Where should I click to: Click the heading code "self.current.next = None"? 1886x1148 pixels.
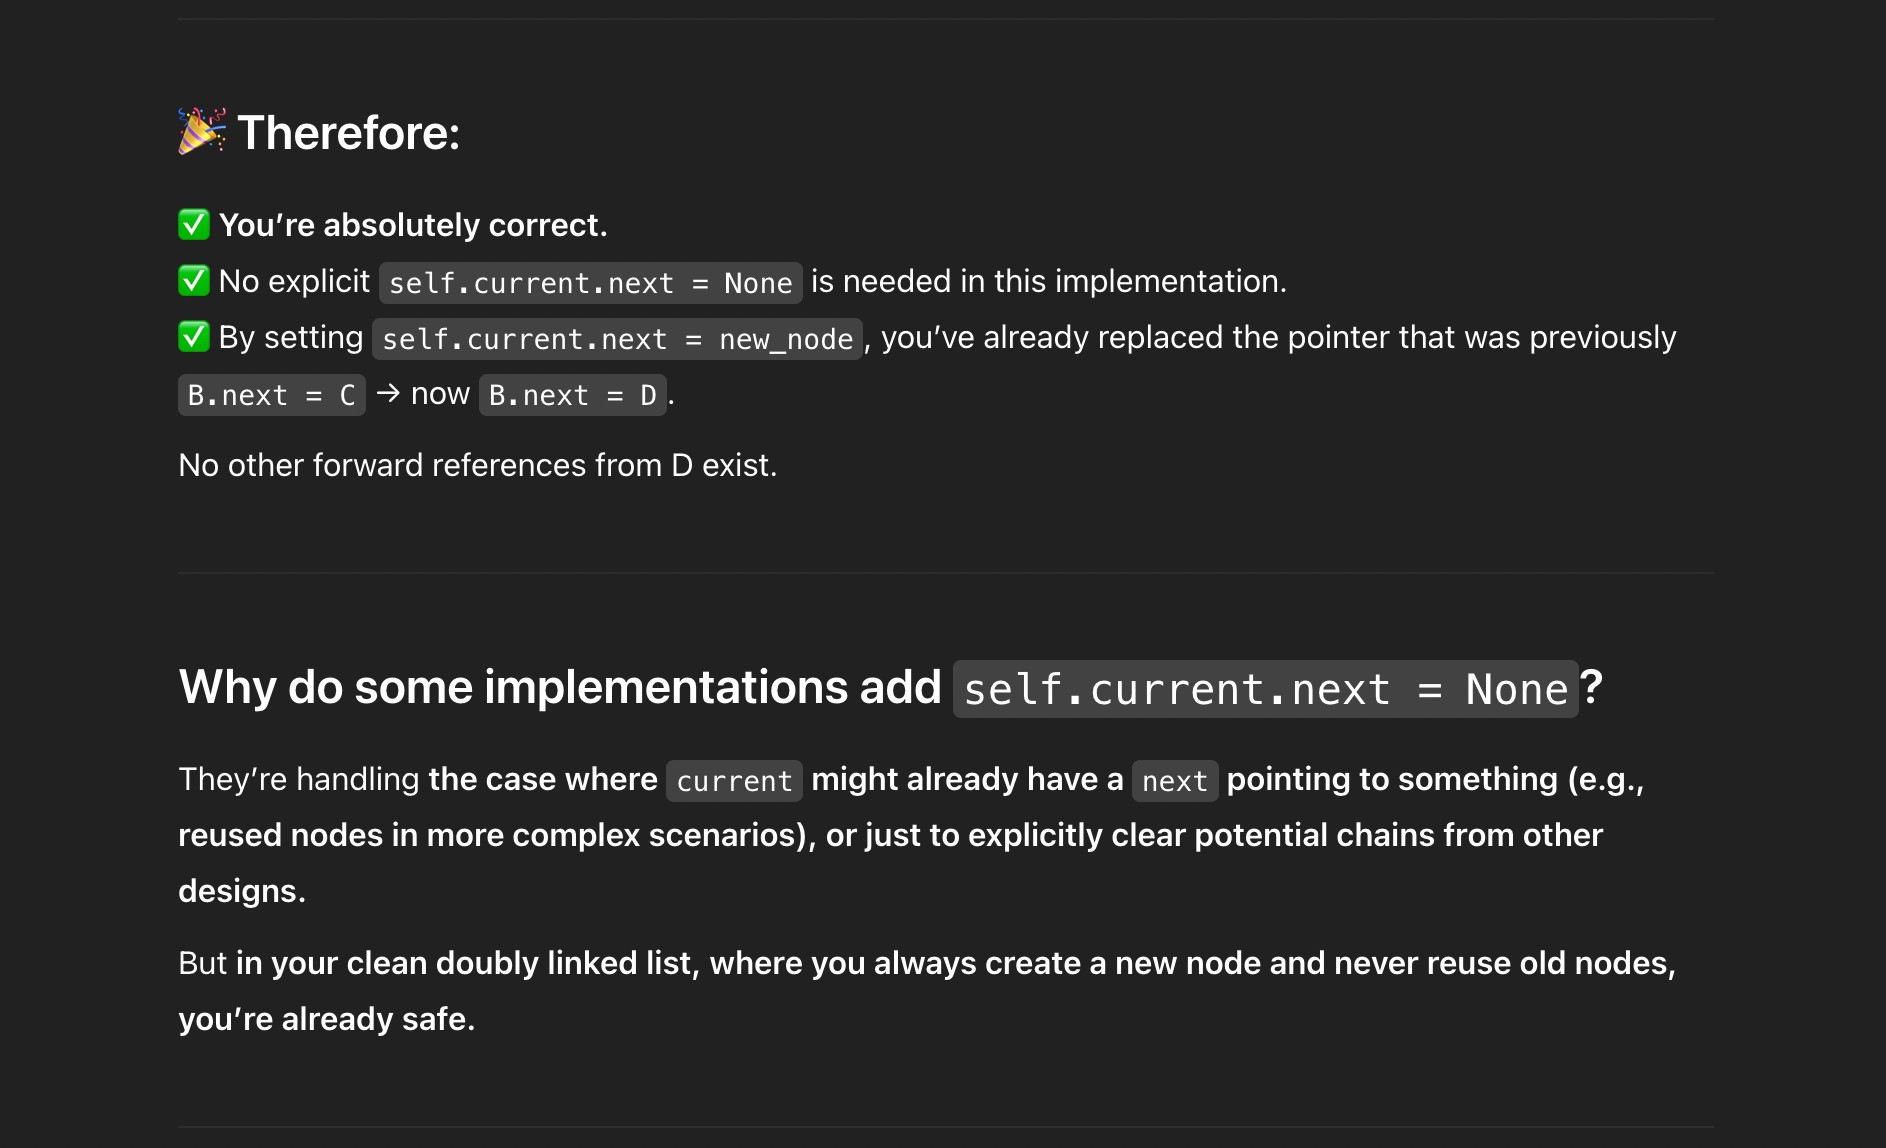[x=1265, y=689]
